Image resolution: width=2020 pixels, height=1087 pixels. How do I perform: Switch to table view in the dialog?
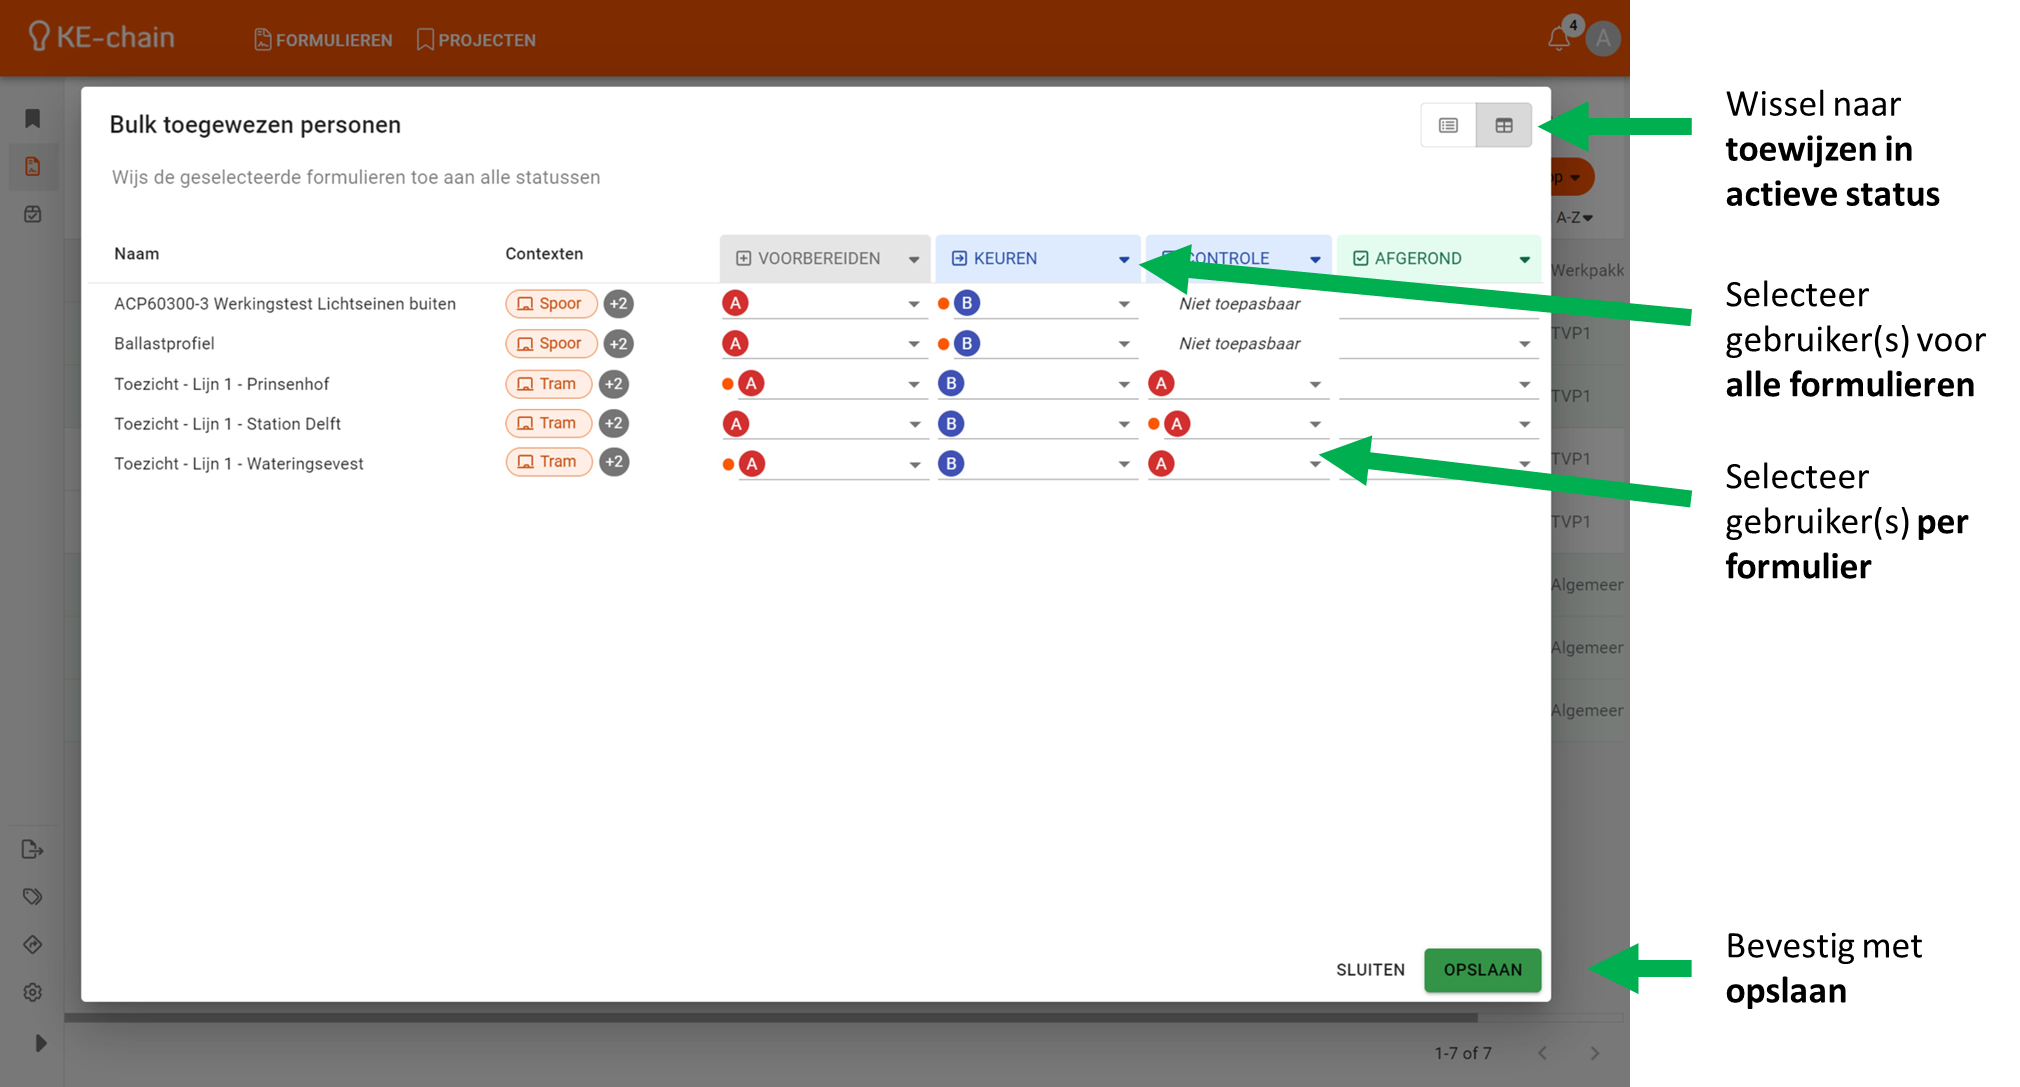click(x=1504, y=125)
